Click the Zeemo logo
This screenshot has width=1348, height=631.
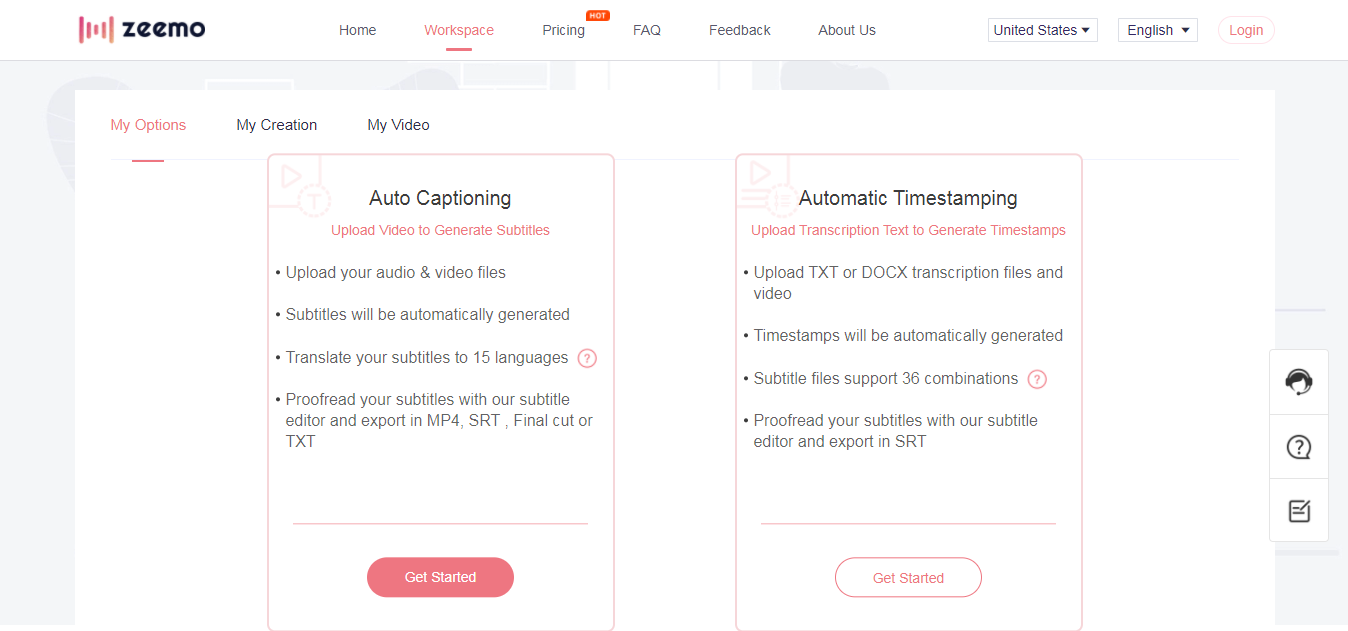click(x=140, y=29)
